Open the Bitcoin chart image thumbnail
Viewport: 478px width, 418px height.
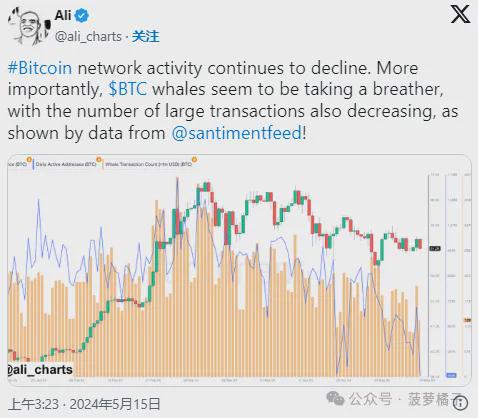pyautogui.click(x=239, y=270)
